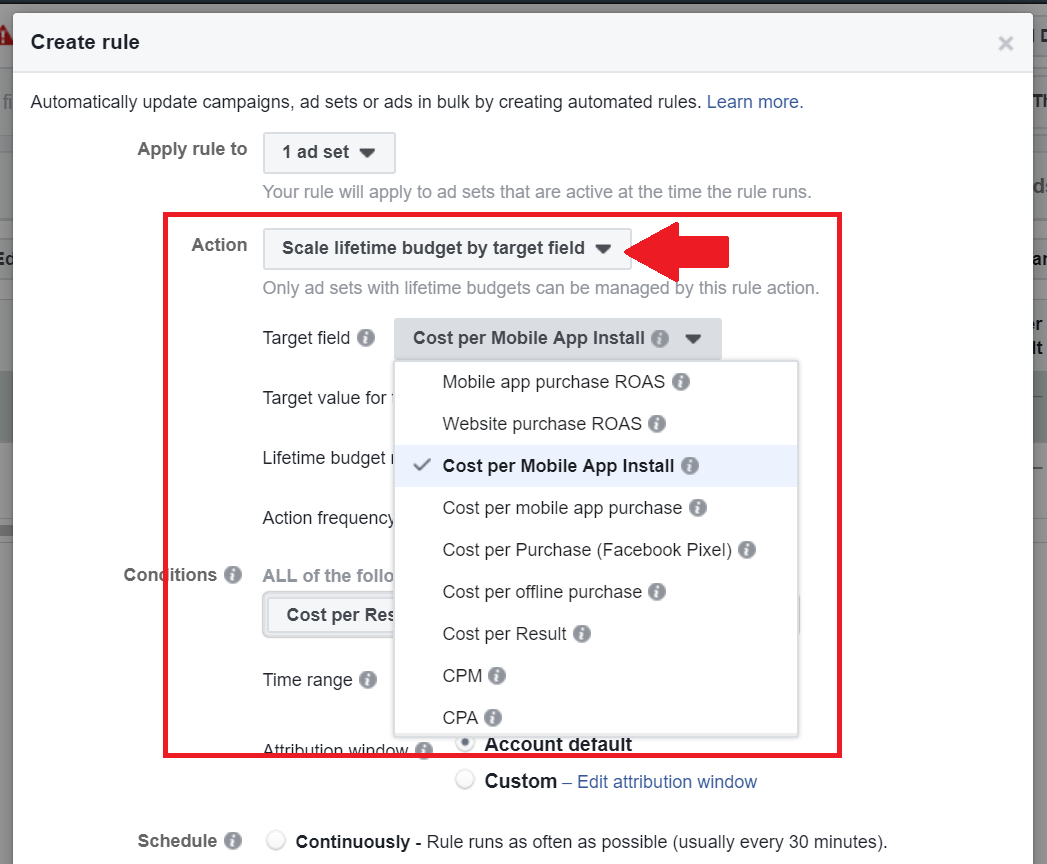Click info icon in the Target field dropdown button
The height and width of the screenshot is (864, 1047).
(x=660, y=339)
